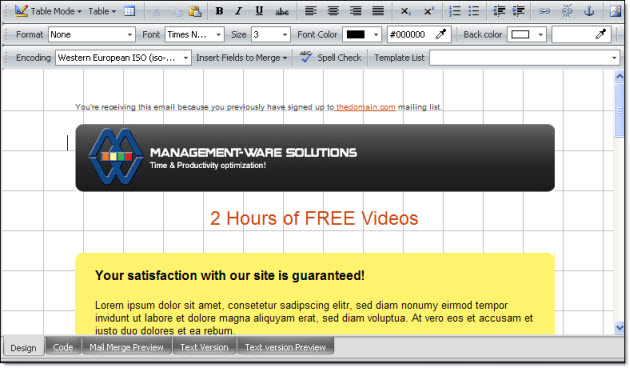This screenshot has height=368, width=630.
Task: Click the Spell Check label
Action: [x=340, y=58]
